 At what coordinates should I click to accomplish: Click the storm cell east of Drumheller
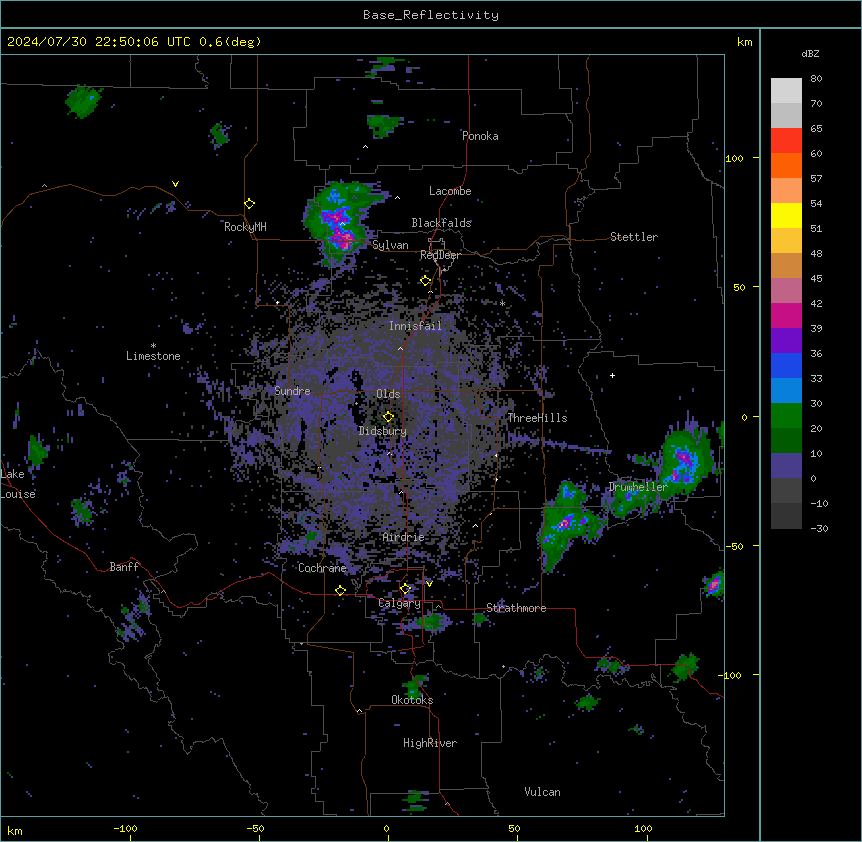(683, 461)
